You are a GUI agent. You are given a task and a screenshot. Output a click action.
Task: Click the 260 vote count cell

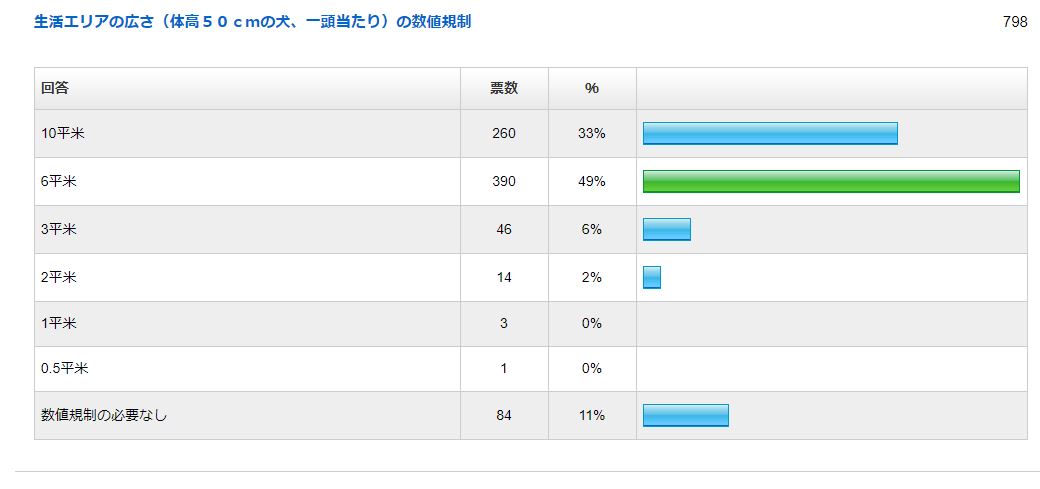click(x=504, y=133)
